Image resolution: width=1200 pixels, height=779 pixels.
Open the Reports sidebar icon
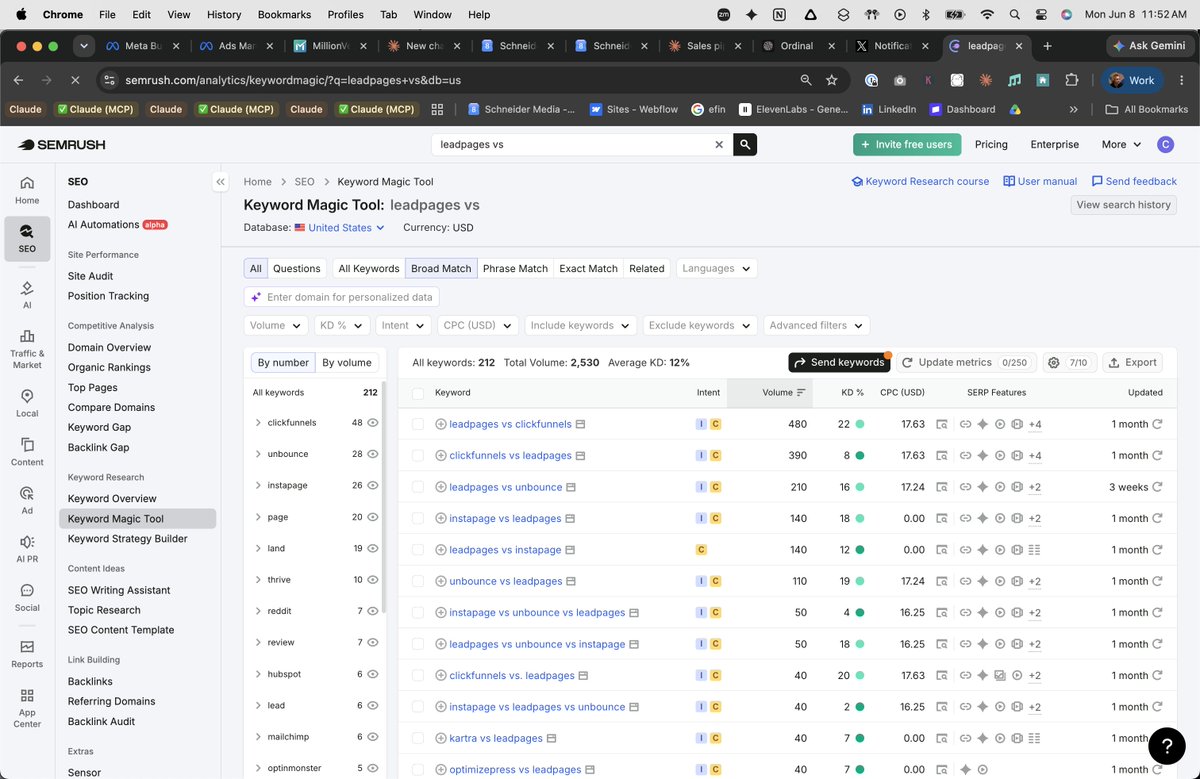[x=27, y=654]
